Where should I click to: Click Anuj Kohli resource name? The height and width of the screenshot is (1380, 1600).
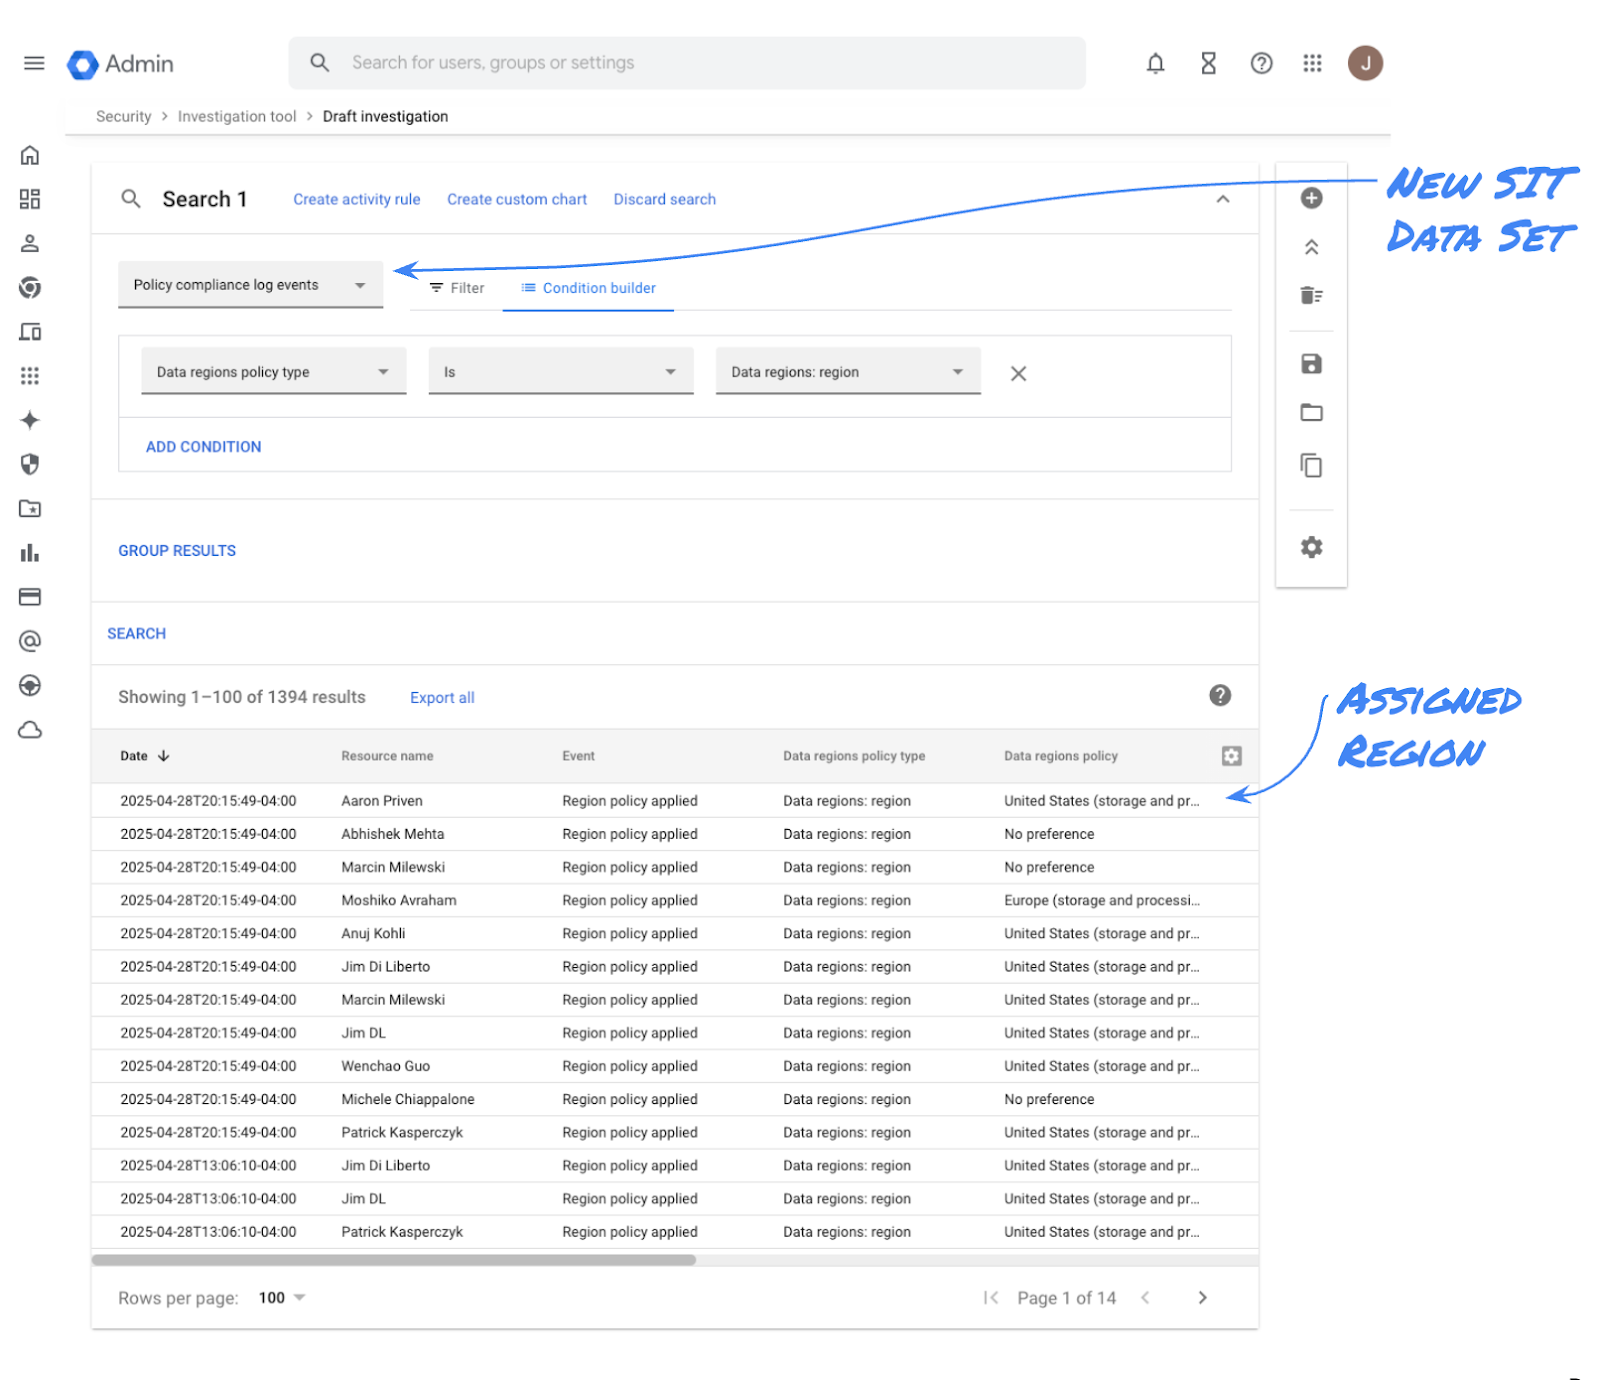tap(373, 933)
